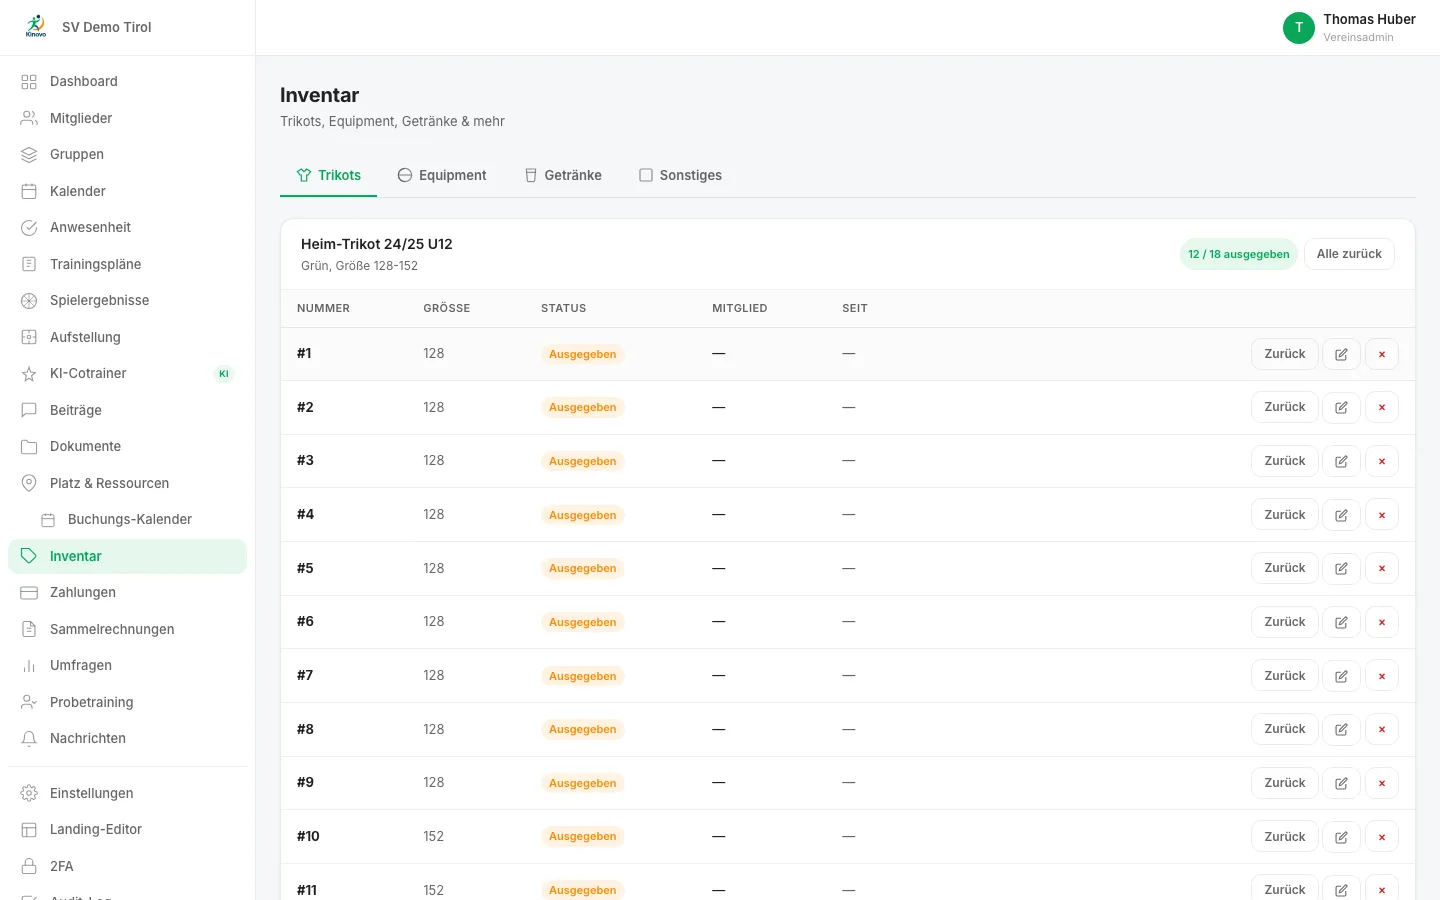Open the Buchungs-Kalender sub-item
This screenshot has height=900, width=1440.
pyautogui.click(x=127, y=519)
